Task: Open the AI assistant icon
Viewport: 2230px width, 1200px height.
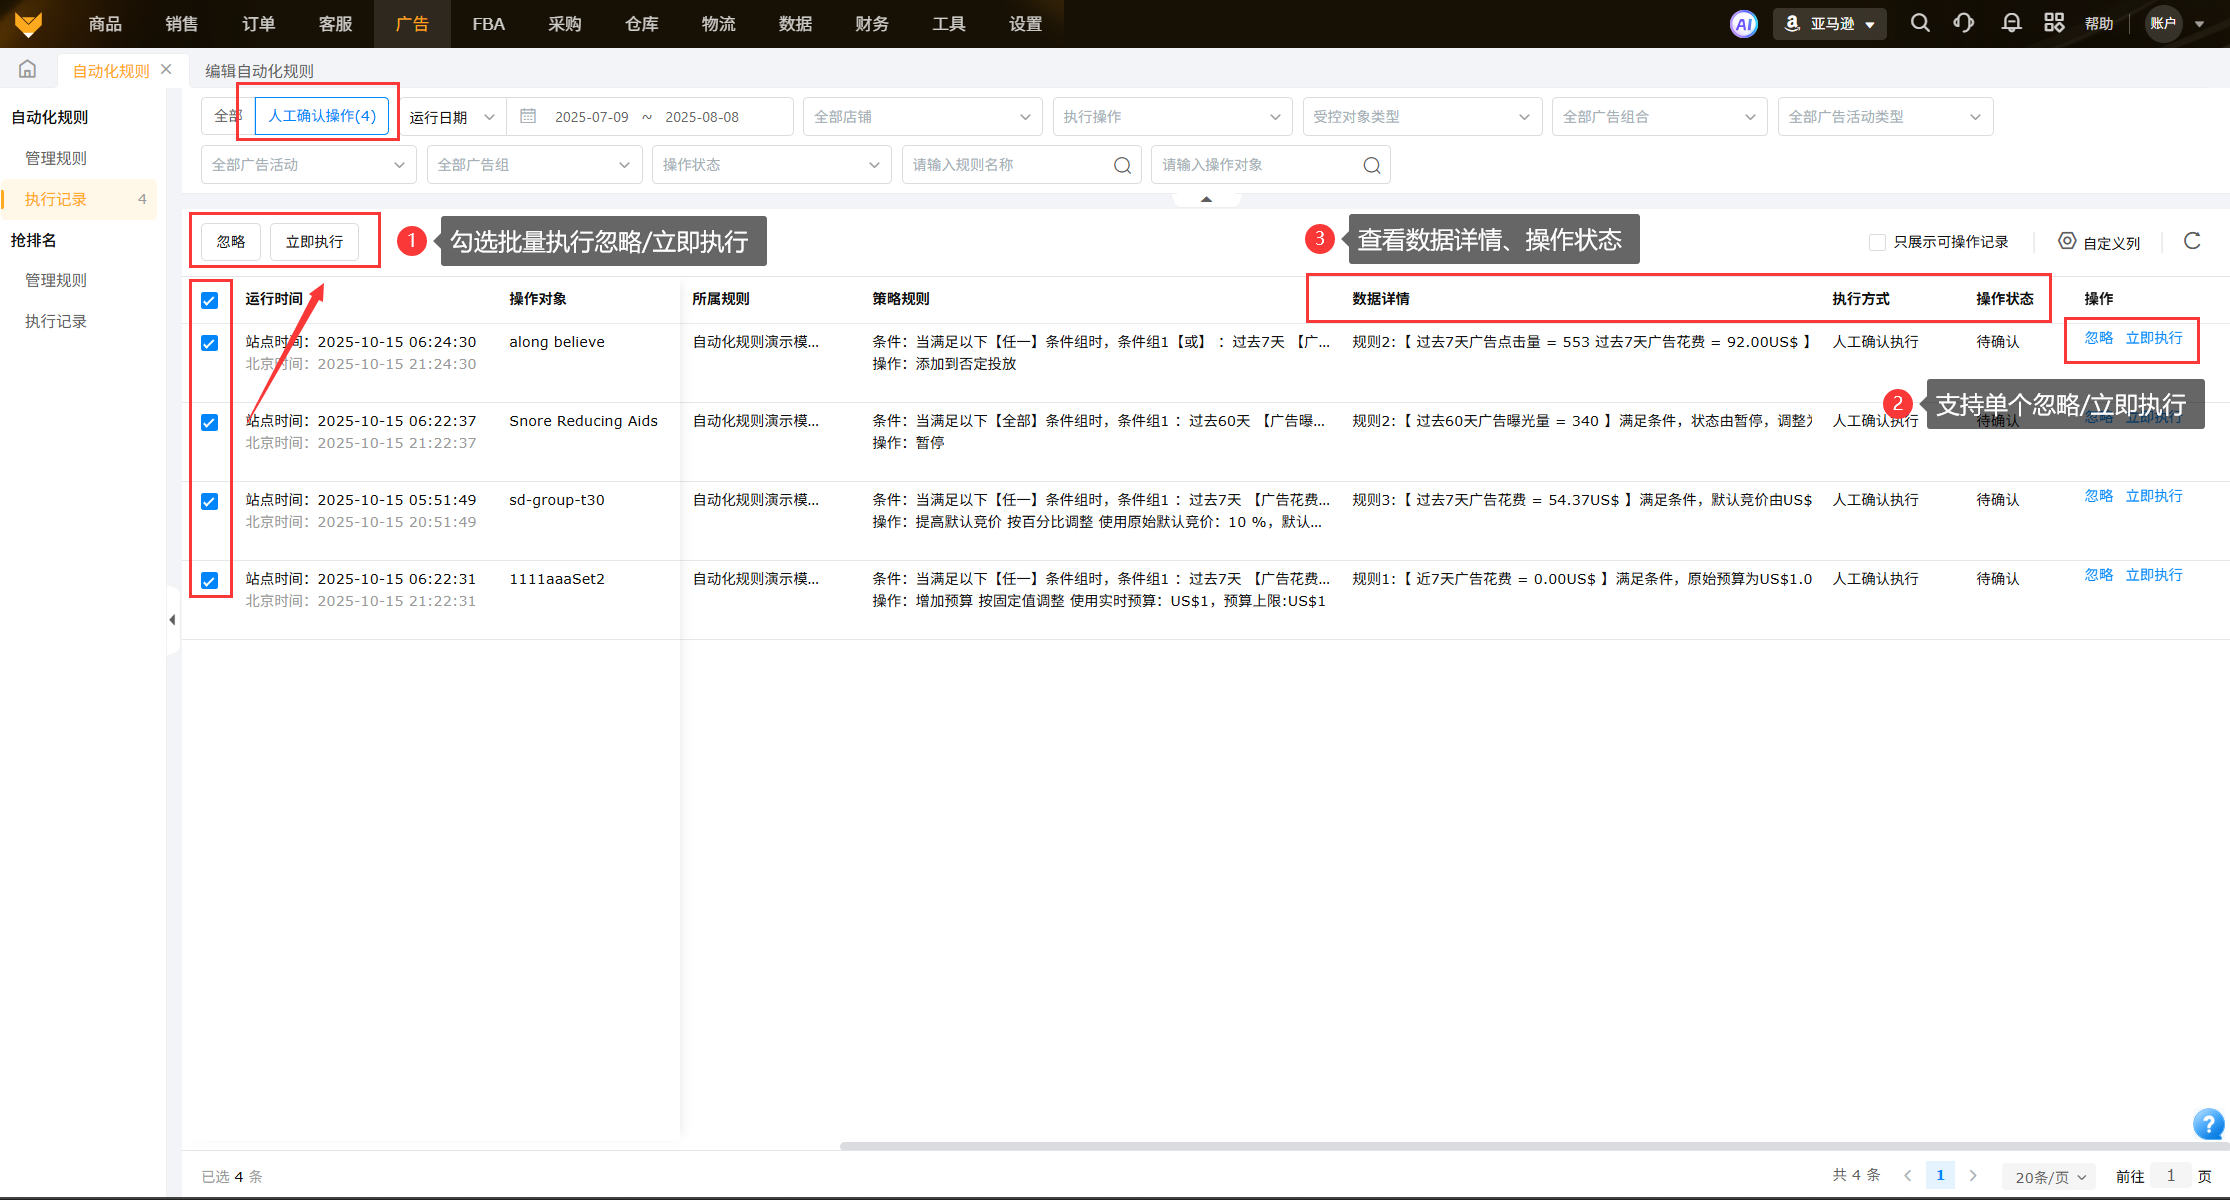Action: tap(1743, 24)
